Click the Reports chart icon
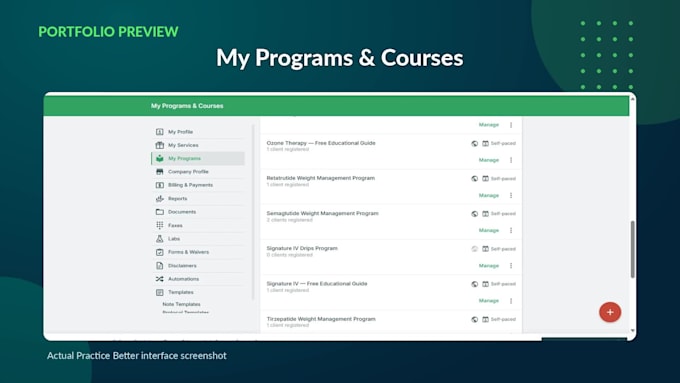Image resolution: width=680 pixels, height=383 pixels. pyautogui.click(x=160, y=199)
